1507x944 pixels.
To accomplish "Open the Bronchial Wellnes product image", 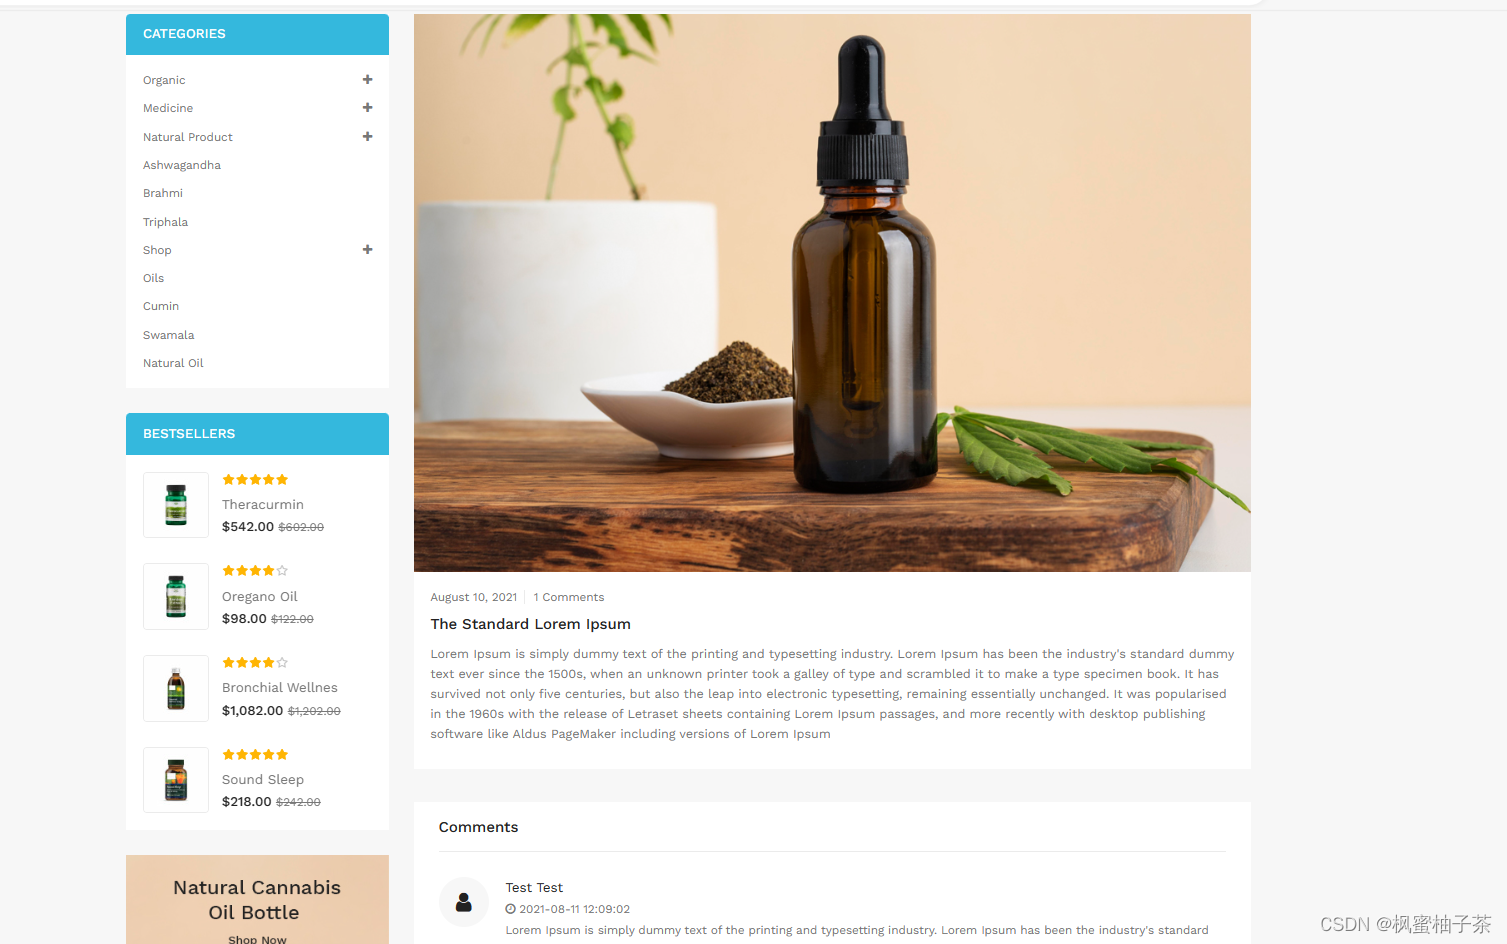I will [x=176, y=688].
